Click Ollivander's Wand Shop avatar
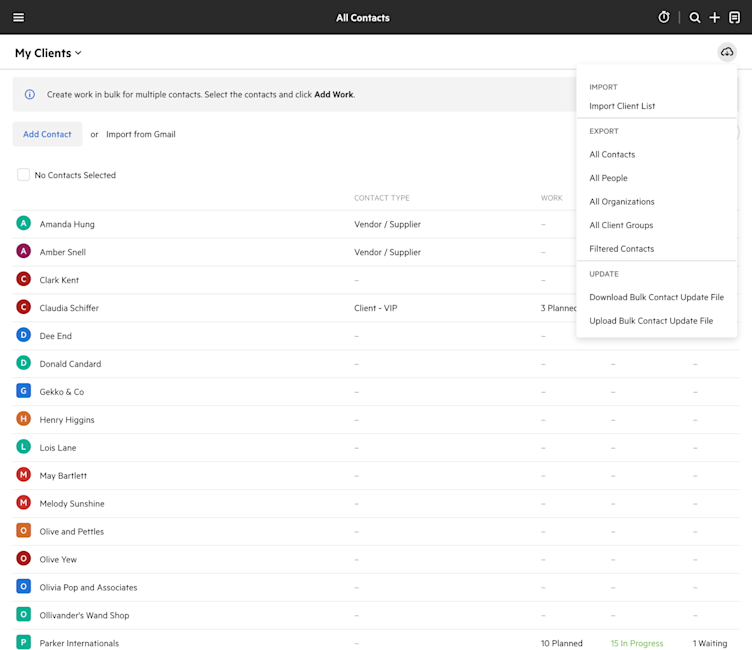752x650 pixels. click(x=24, y=614)
